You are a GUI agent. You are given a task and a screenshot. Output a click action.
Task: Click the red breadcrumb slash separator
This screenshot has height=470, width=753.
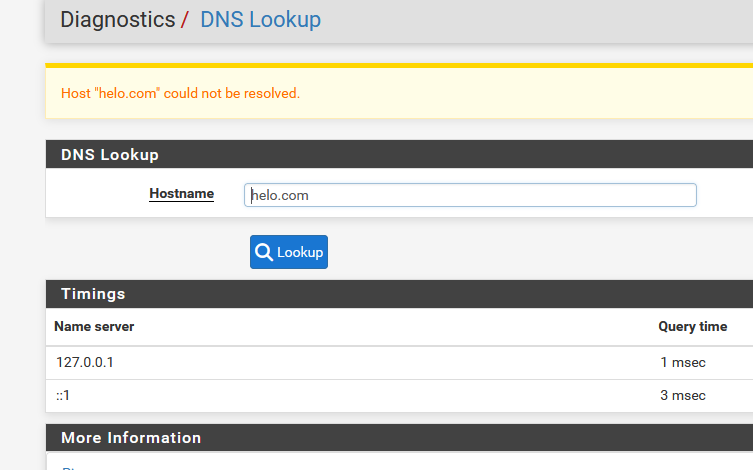[185, 20]
